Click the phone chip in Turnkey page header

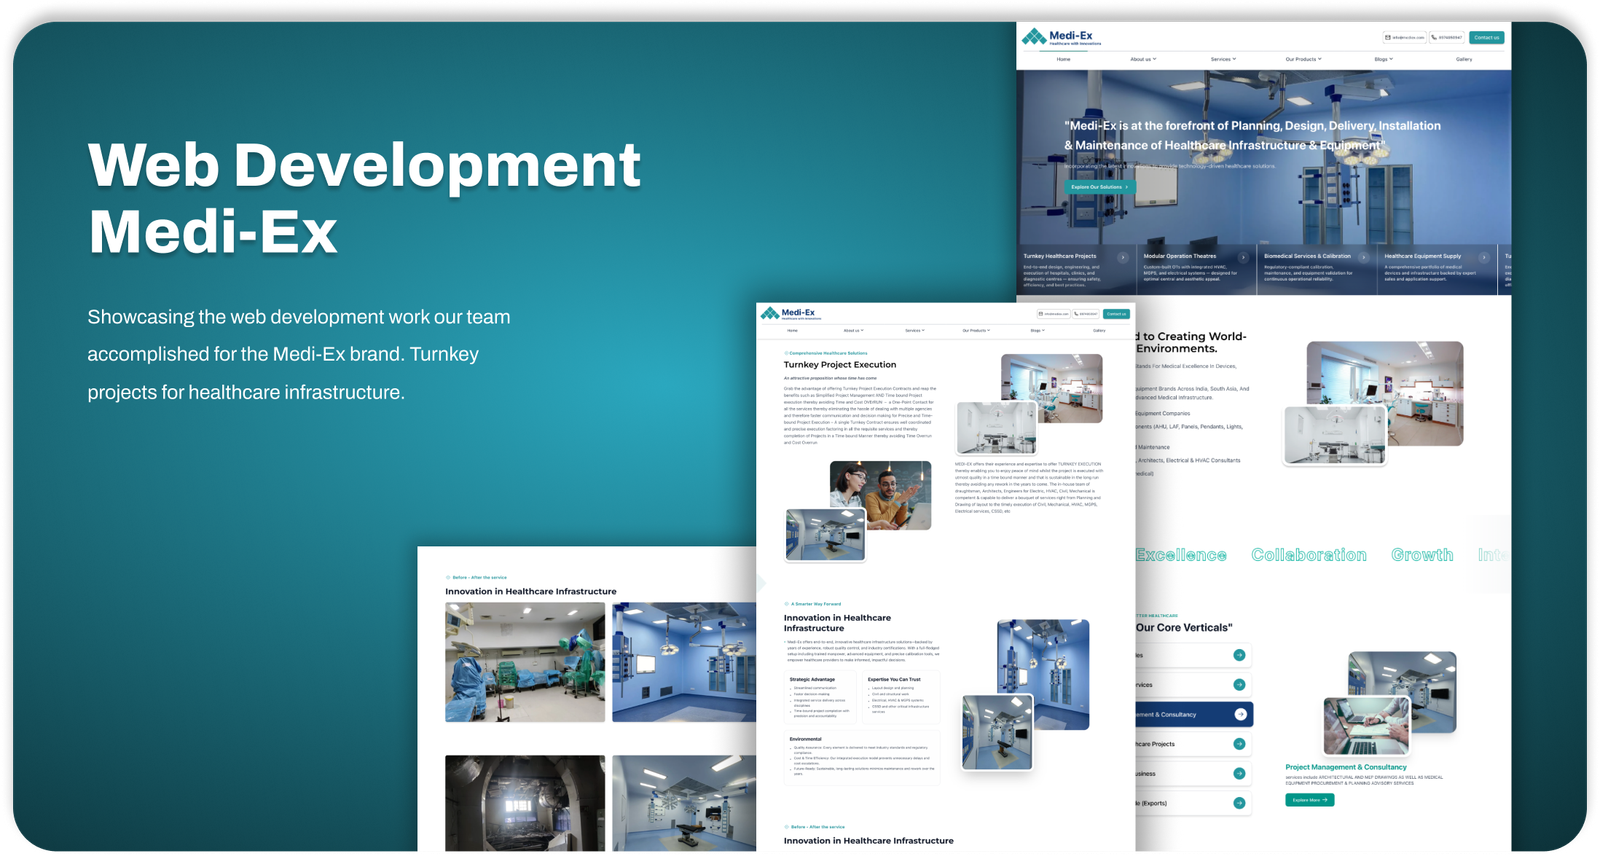1086,314
